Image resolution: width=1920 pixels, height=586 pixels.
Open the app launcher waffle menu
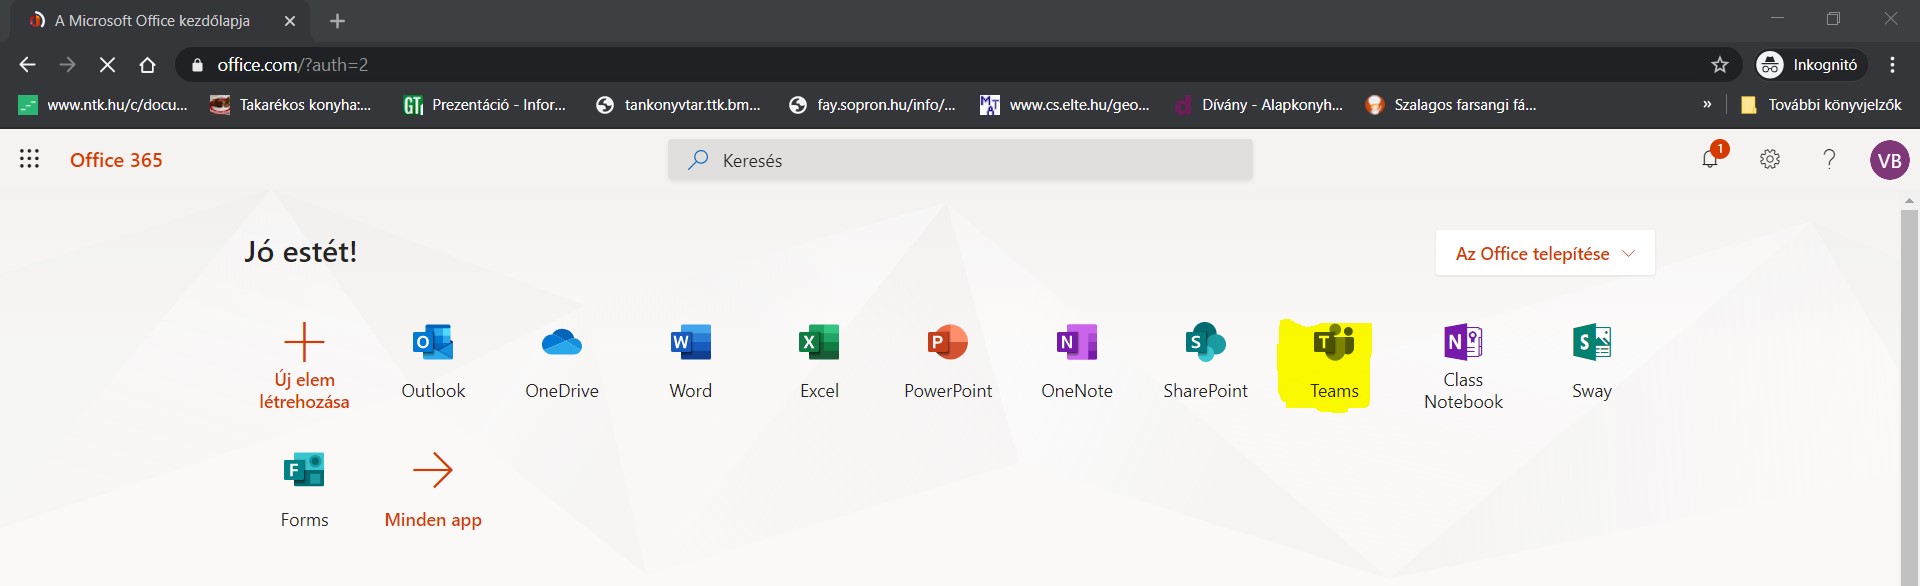pyautogui.click(x=29, y=159)
